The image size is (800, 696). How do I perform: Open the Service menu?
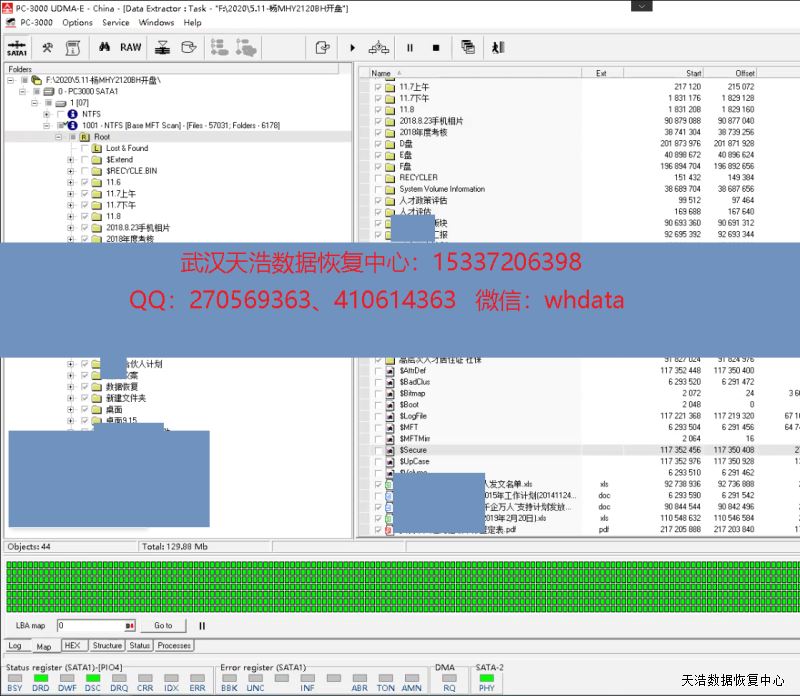[x=116, y=22]
